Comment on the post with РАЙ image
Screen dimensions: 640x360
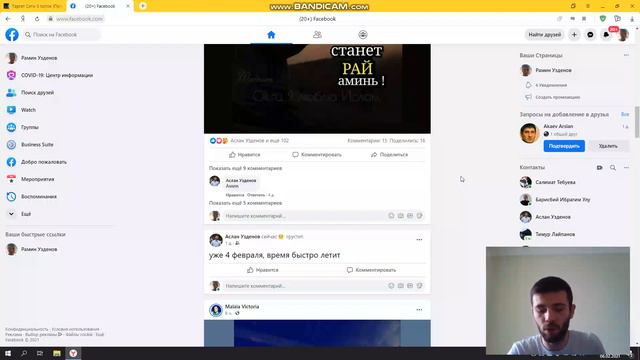(317, 155)
